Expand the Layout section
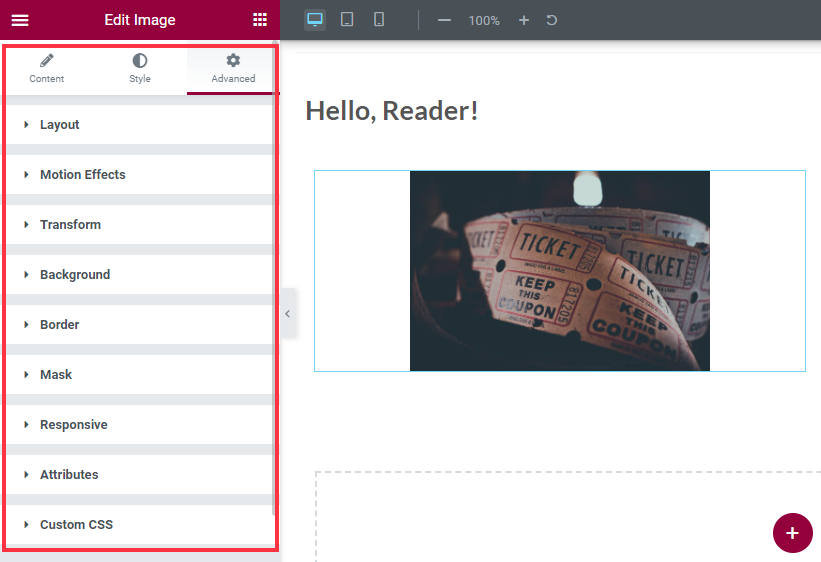This screenshot has height=562, width=821. click(x=140, y=125)
